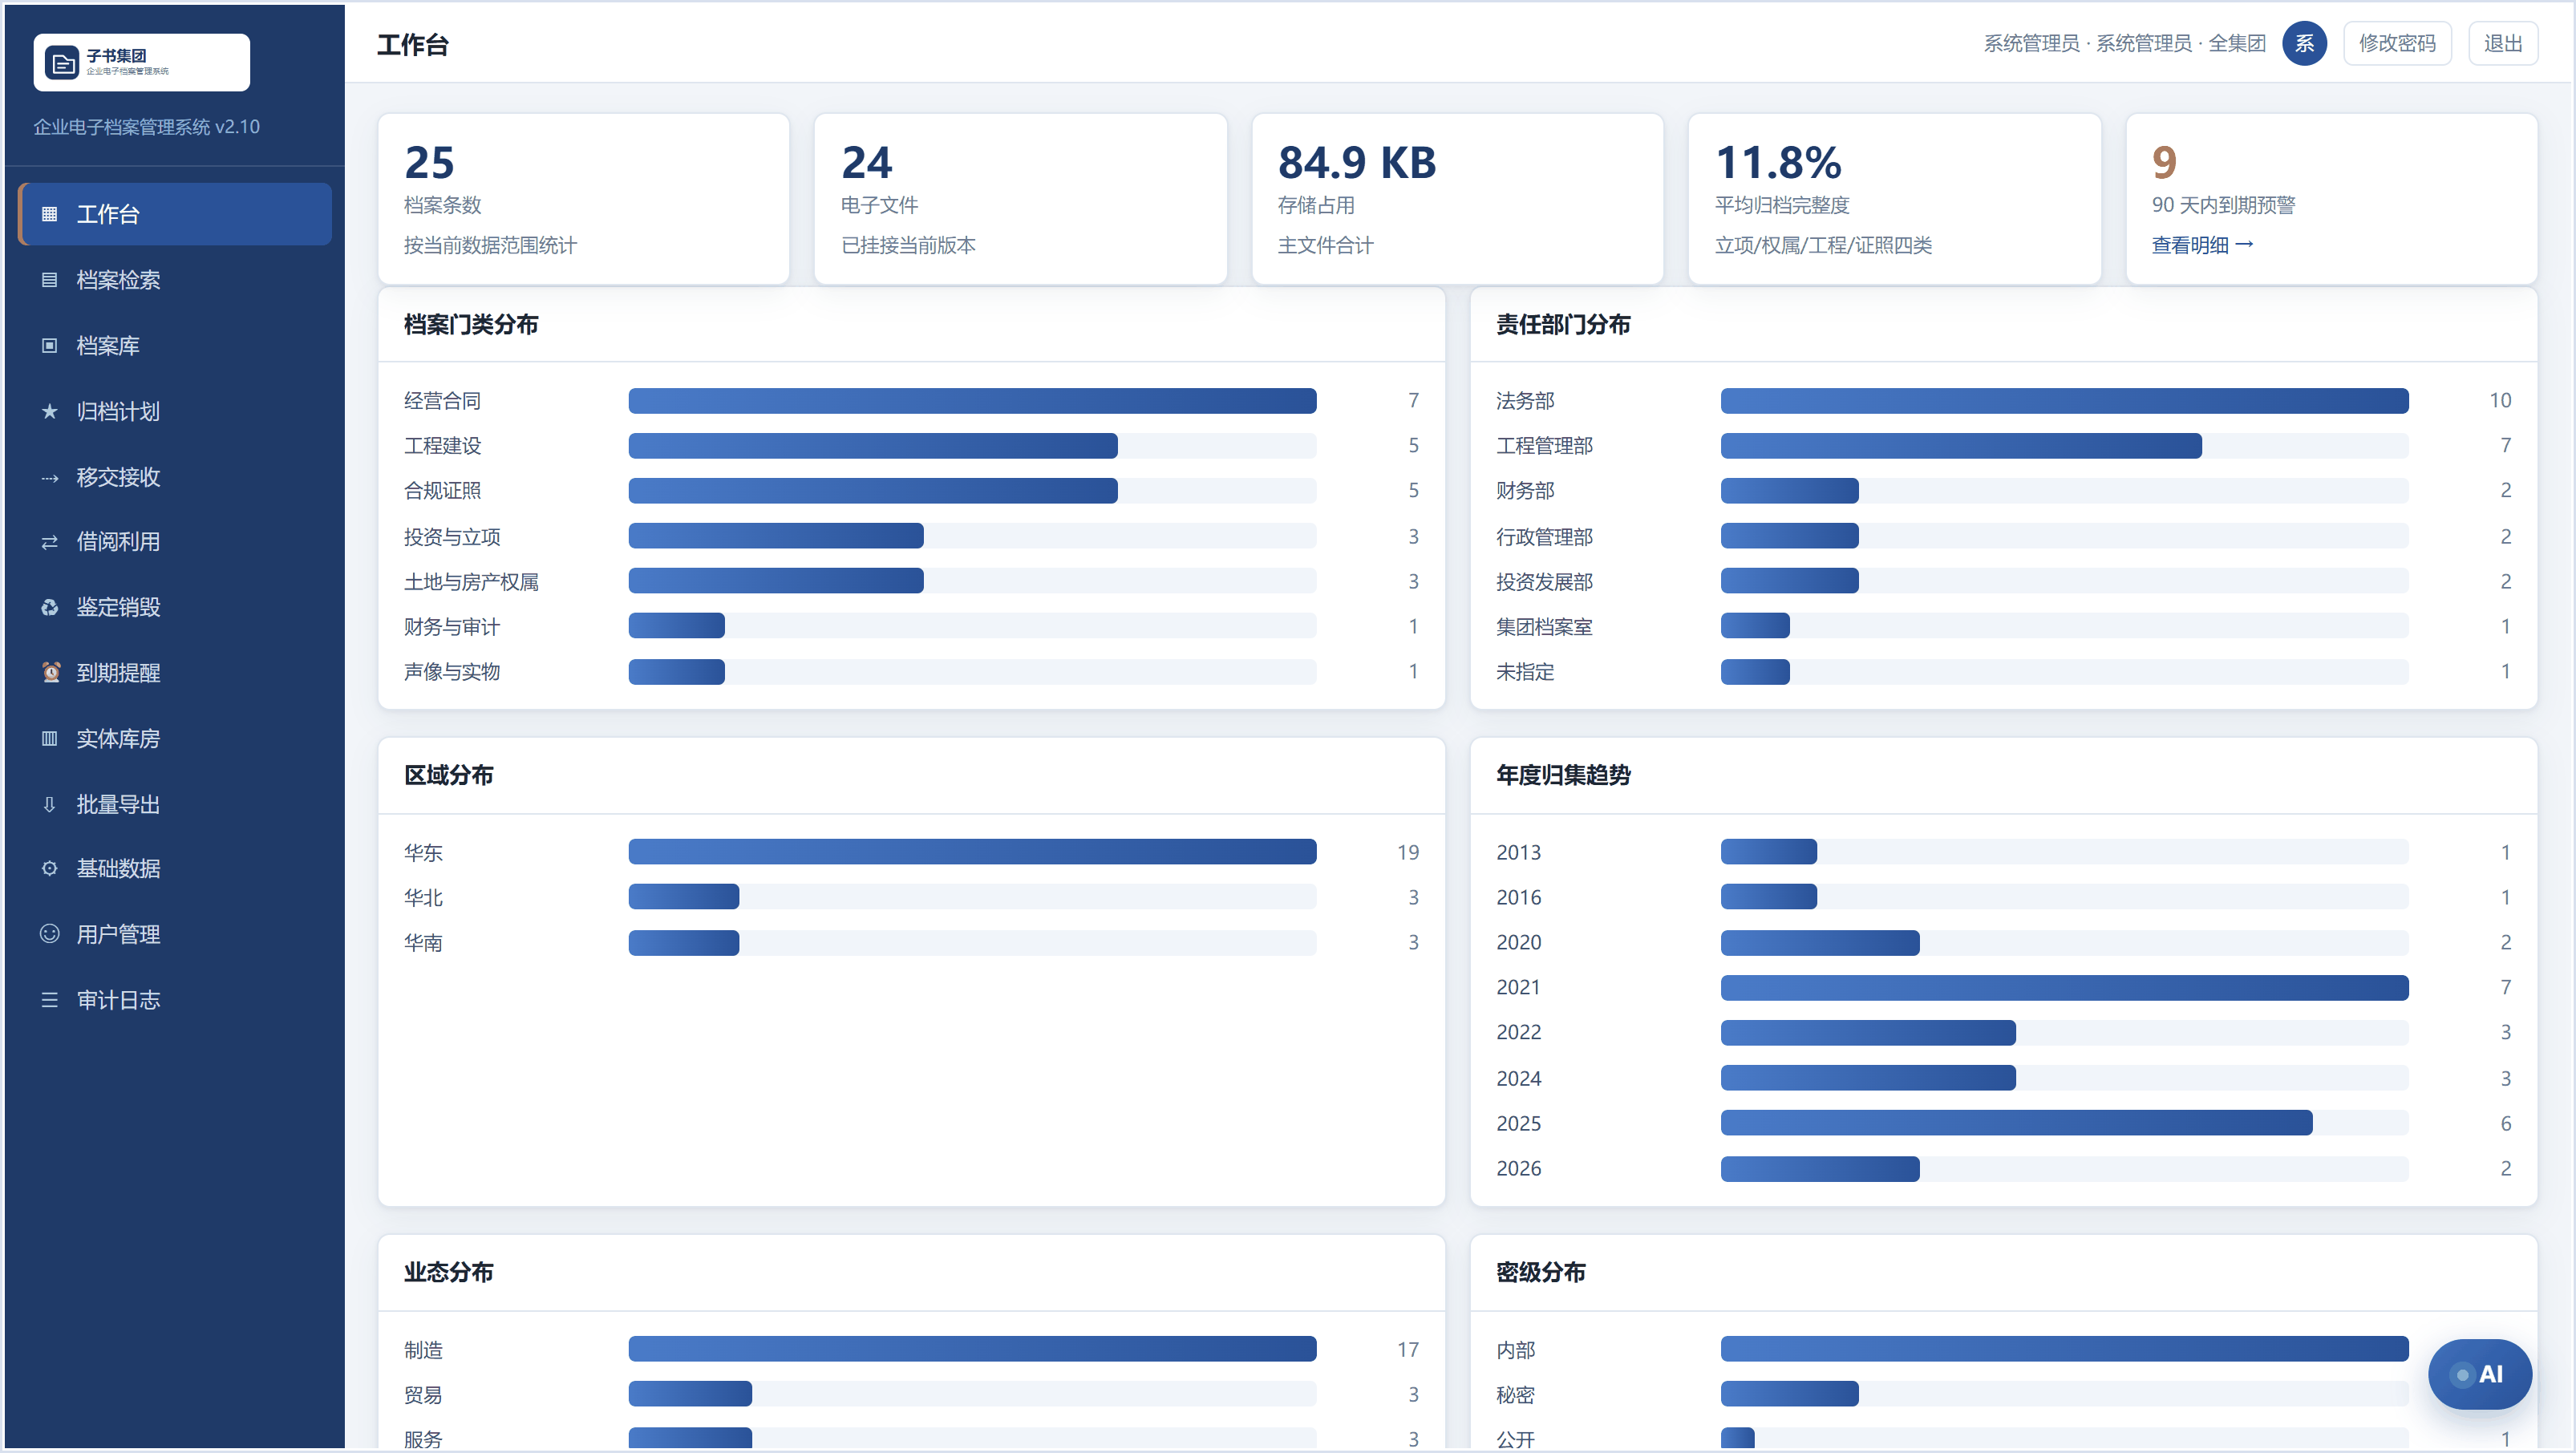2576x1453 pixels.
Task: Click the list icon beside 审计日志
Action: (x=49, y=1000)
